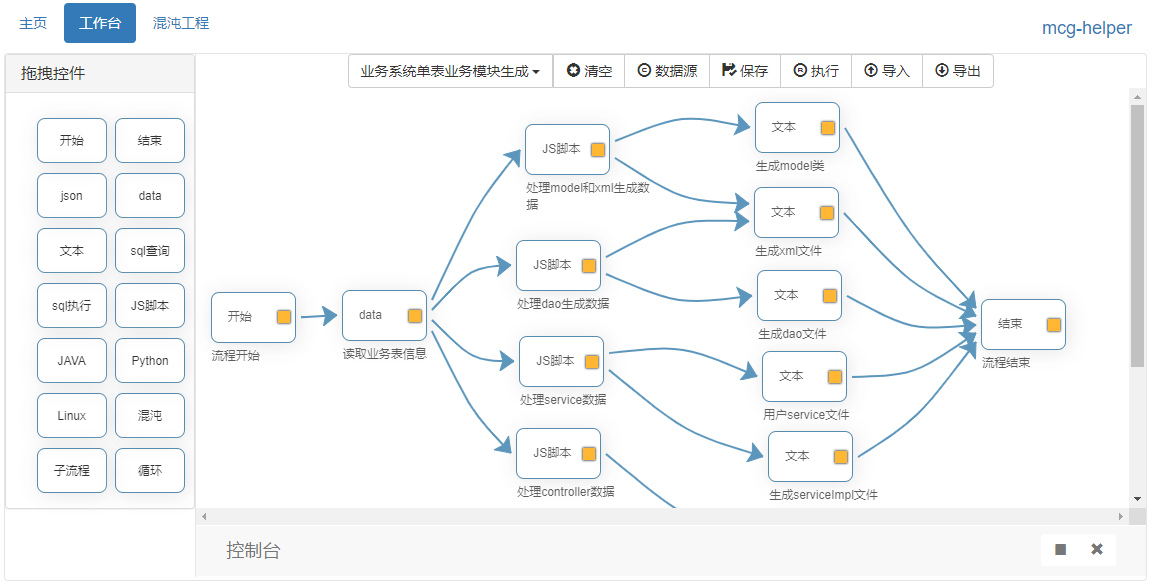Run the flow using 执行 button

click(816, 71)
